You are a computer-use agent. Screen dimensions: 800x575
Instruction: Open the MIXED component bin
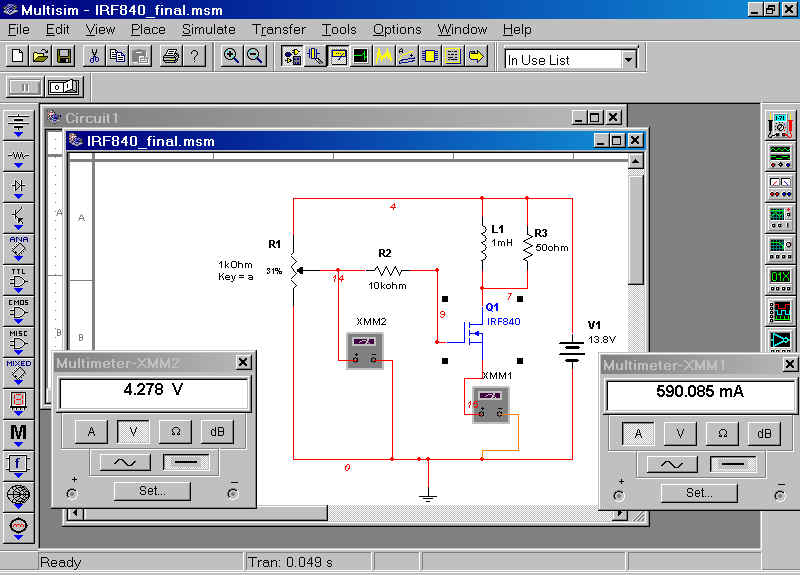(x=19, y=373)
